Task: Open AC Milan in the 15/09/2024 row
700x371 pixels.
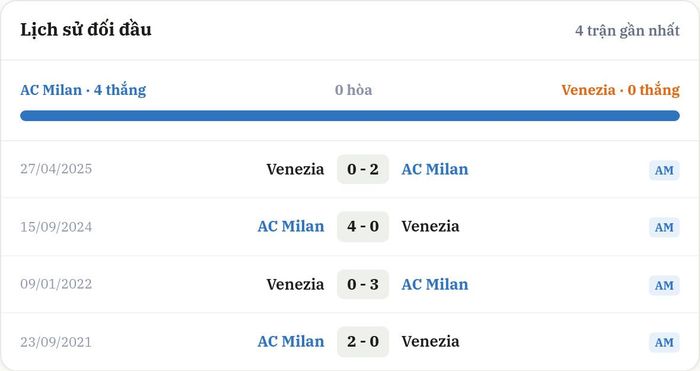Action: point(291,226)
